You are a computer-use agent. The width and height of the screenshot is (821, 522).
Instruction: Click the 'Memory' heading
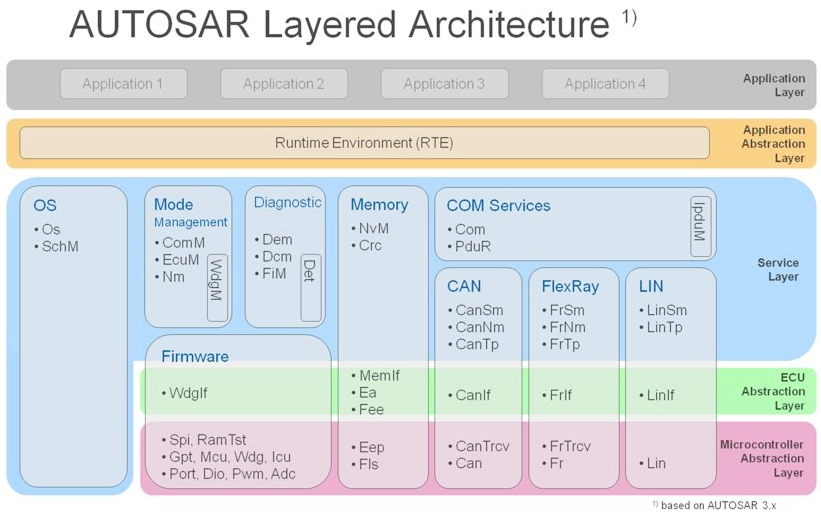pyautogui.click(x=380, y=204)
